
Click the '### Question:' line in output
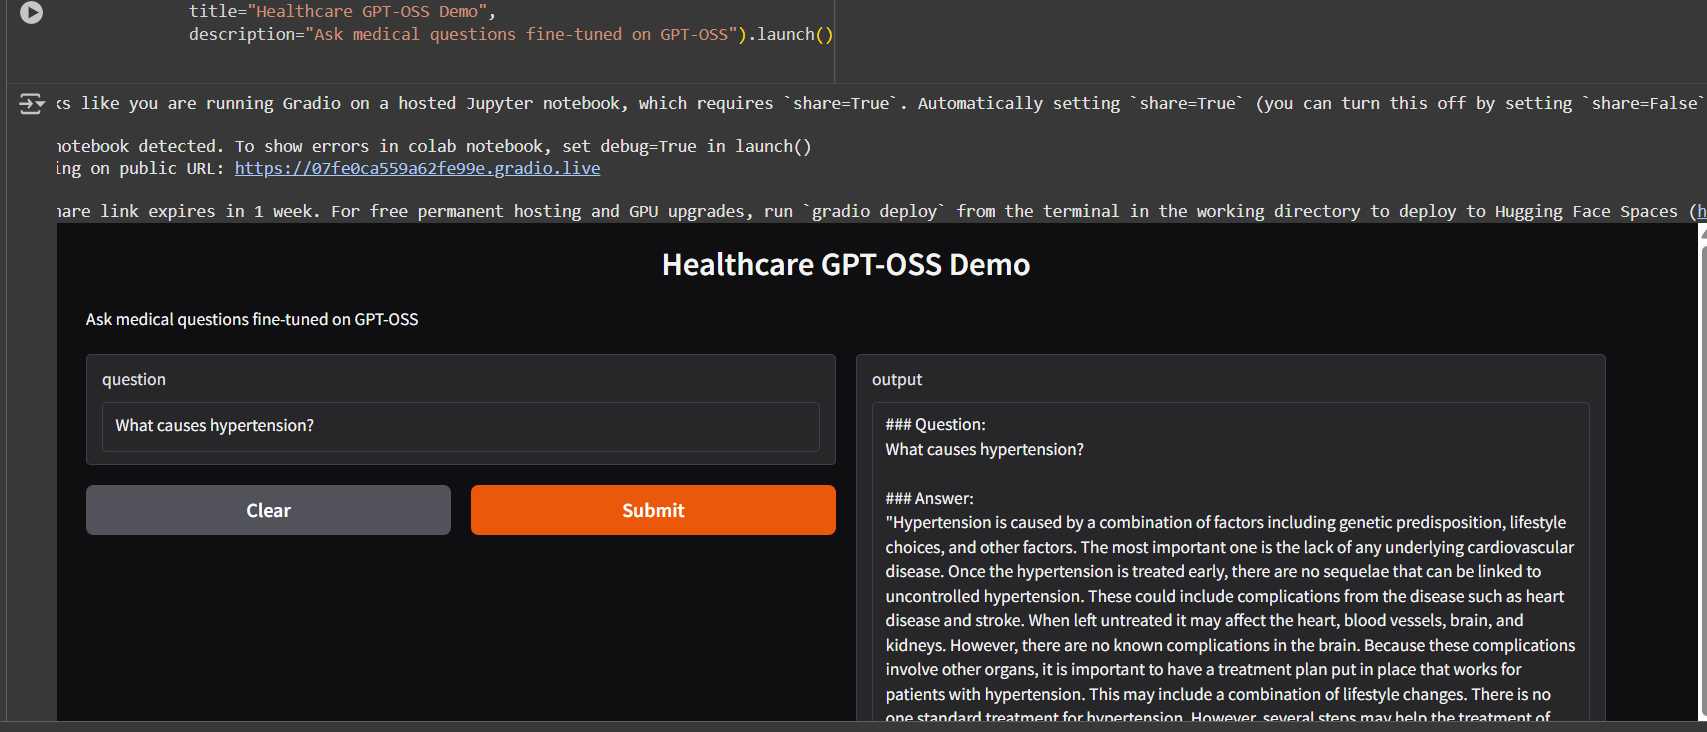pos(935,424)
